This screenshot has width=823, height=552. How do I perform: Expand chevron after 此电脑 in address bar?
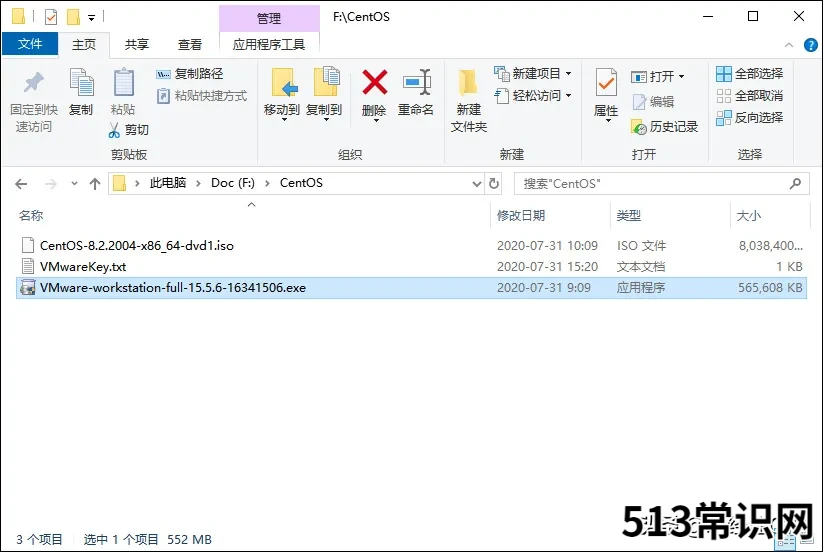tap(198, 184)
